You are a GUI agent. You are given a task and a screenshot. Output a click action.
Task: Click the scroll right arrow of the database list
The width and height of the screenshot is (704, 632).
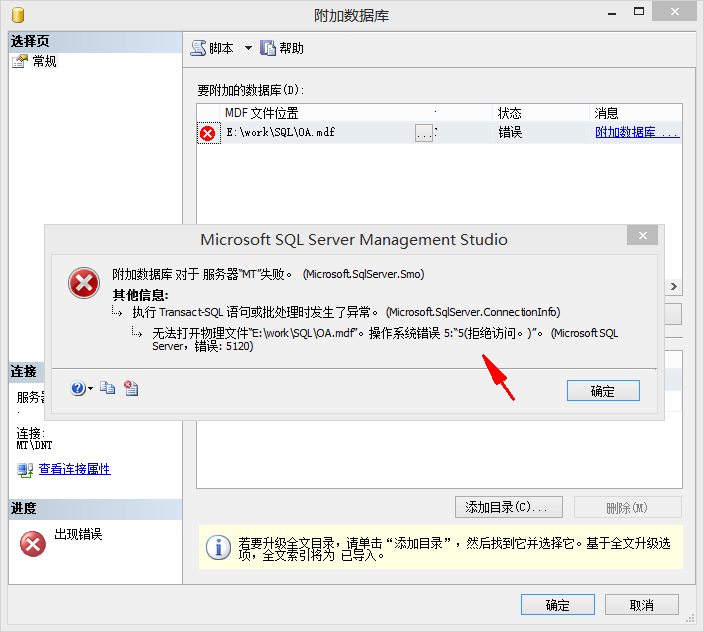tap(673, 286)
